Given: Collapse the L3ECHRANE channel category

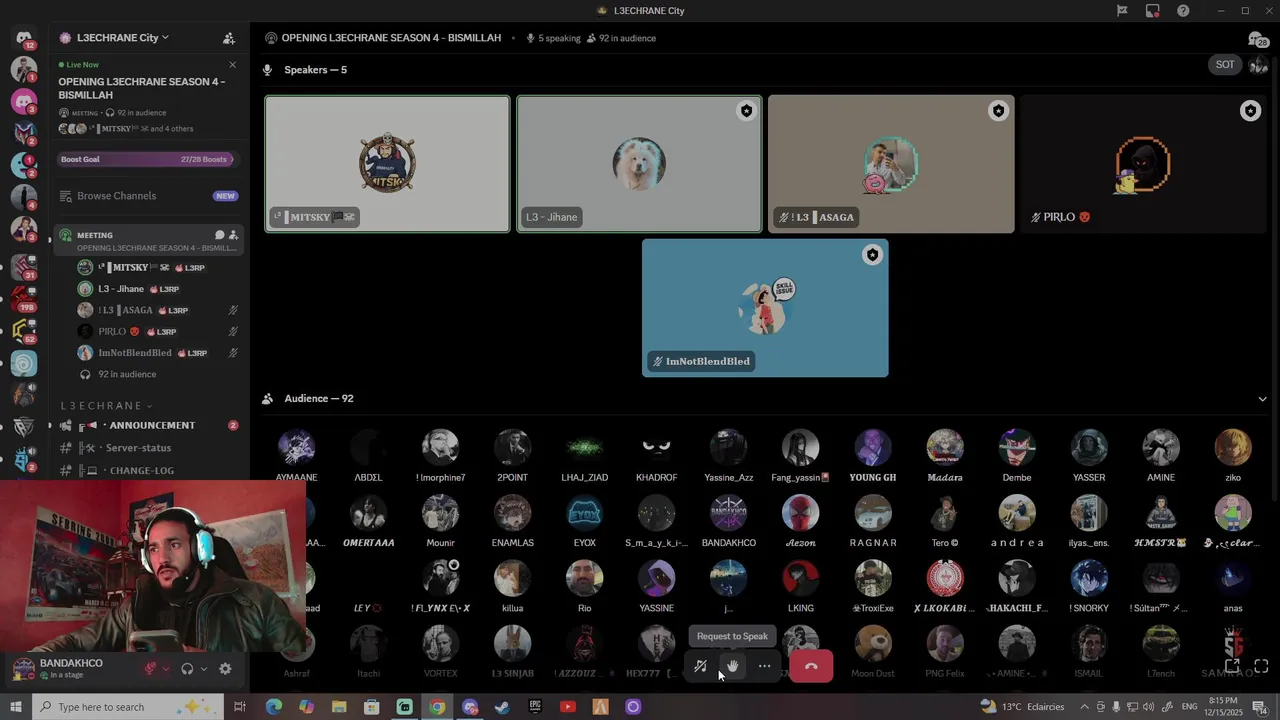Looking at the screenshot, I should (106, 406).
